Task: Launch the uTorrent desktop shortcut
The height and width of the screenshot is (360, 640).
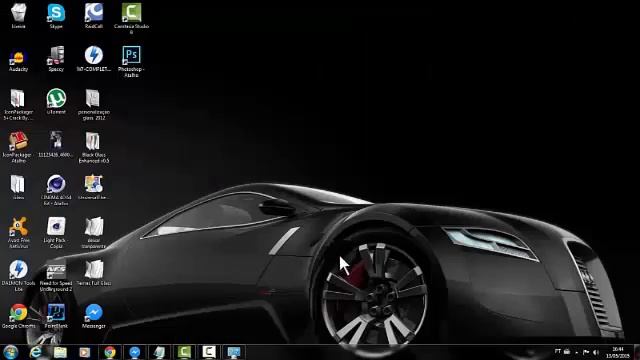Action: click(56, 102)
